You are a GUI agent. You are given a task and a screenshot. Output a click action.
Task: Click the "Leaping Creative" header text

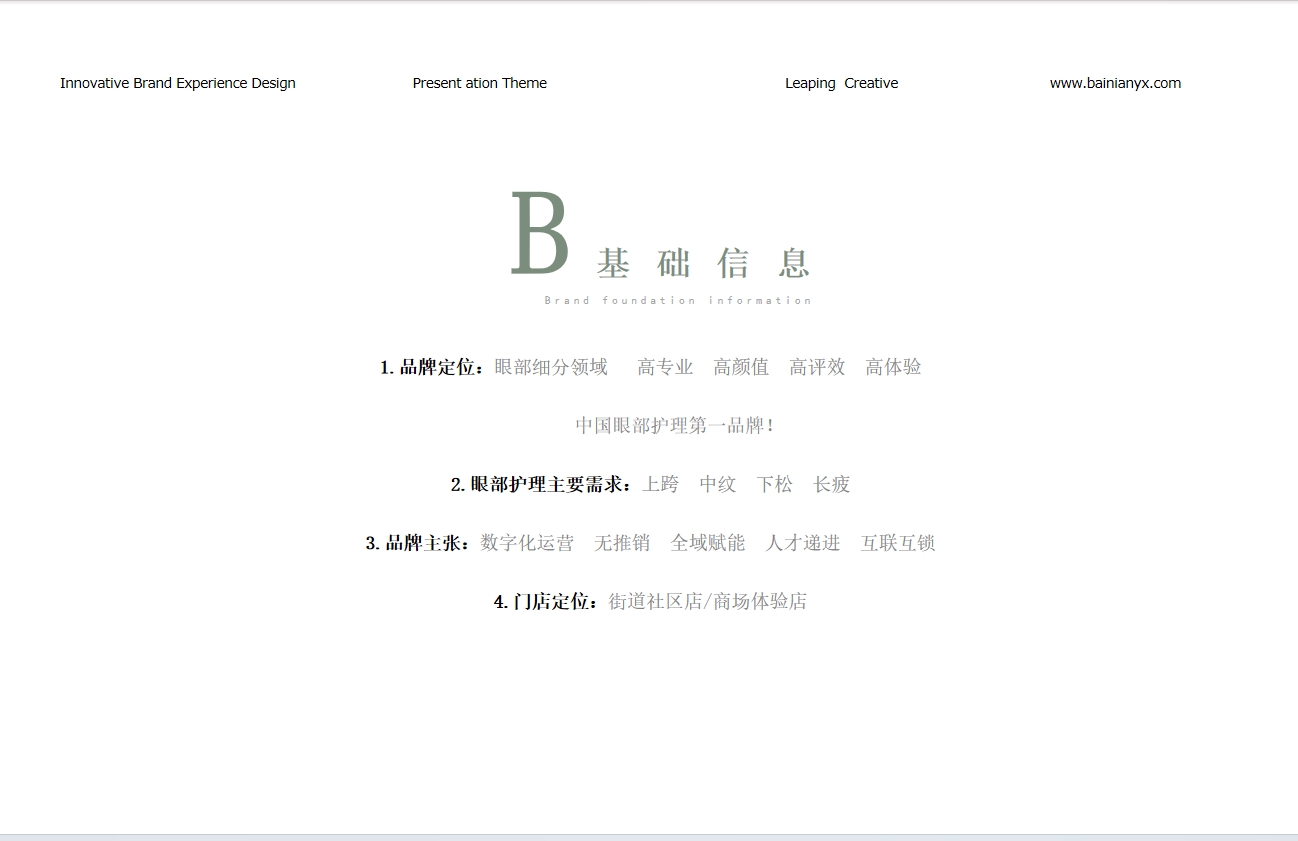(841, 83)
